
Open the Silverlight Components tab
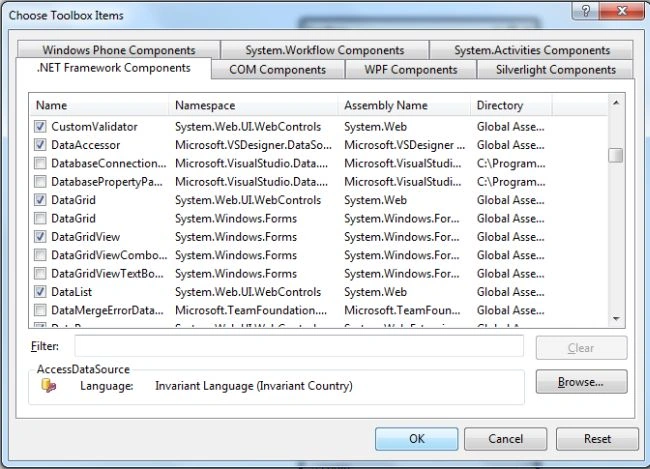[x=555, y=69]
